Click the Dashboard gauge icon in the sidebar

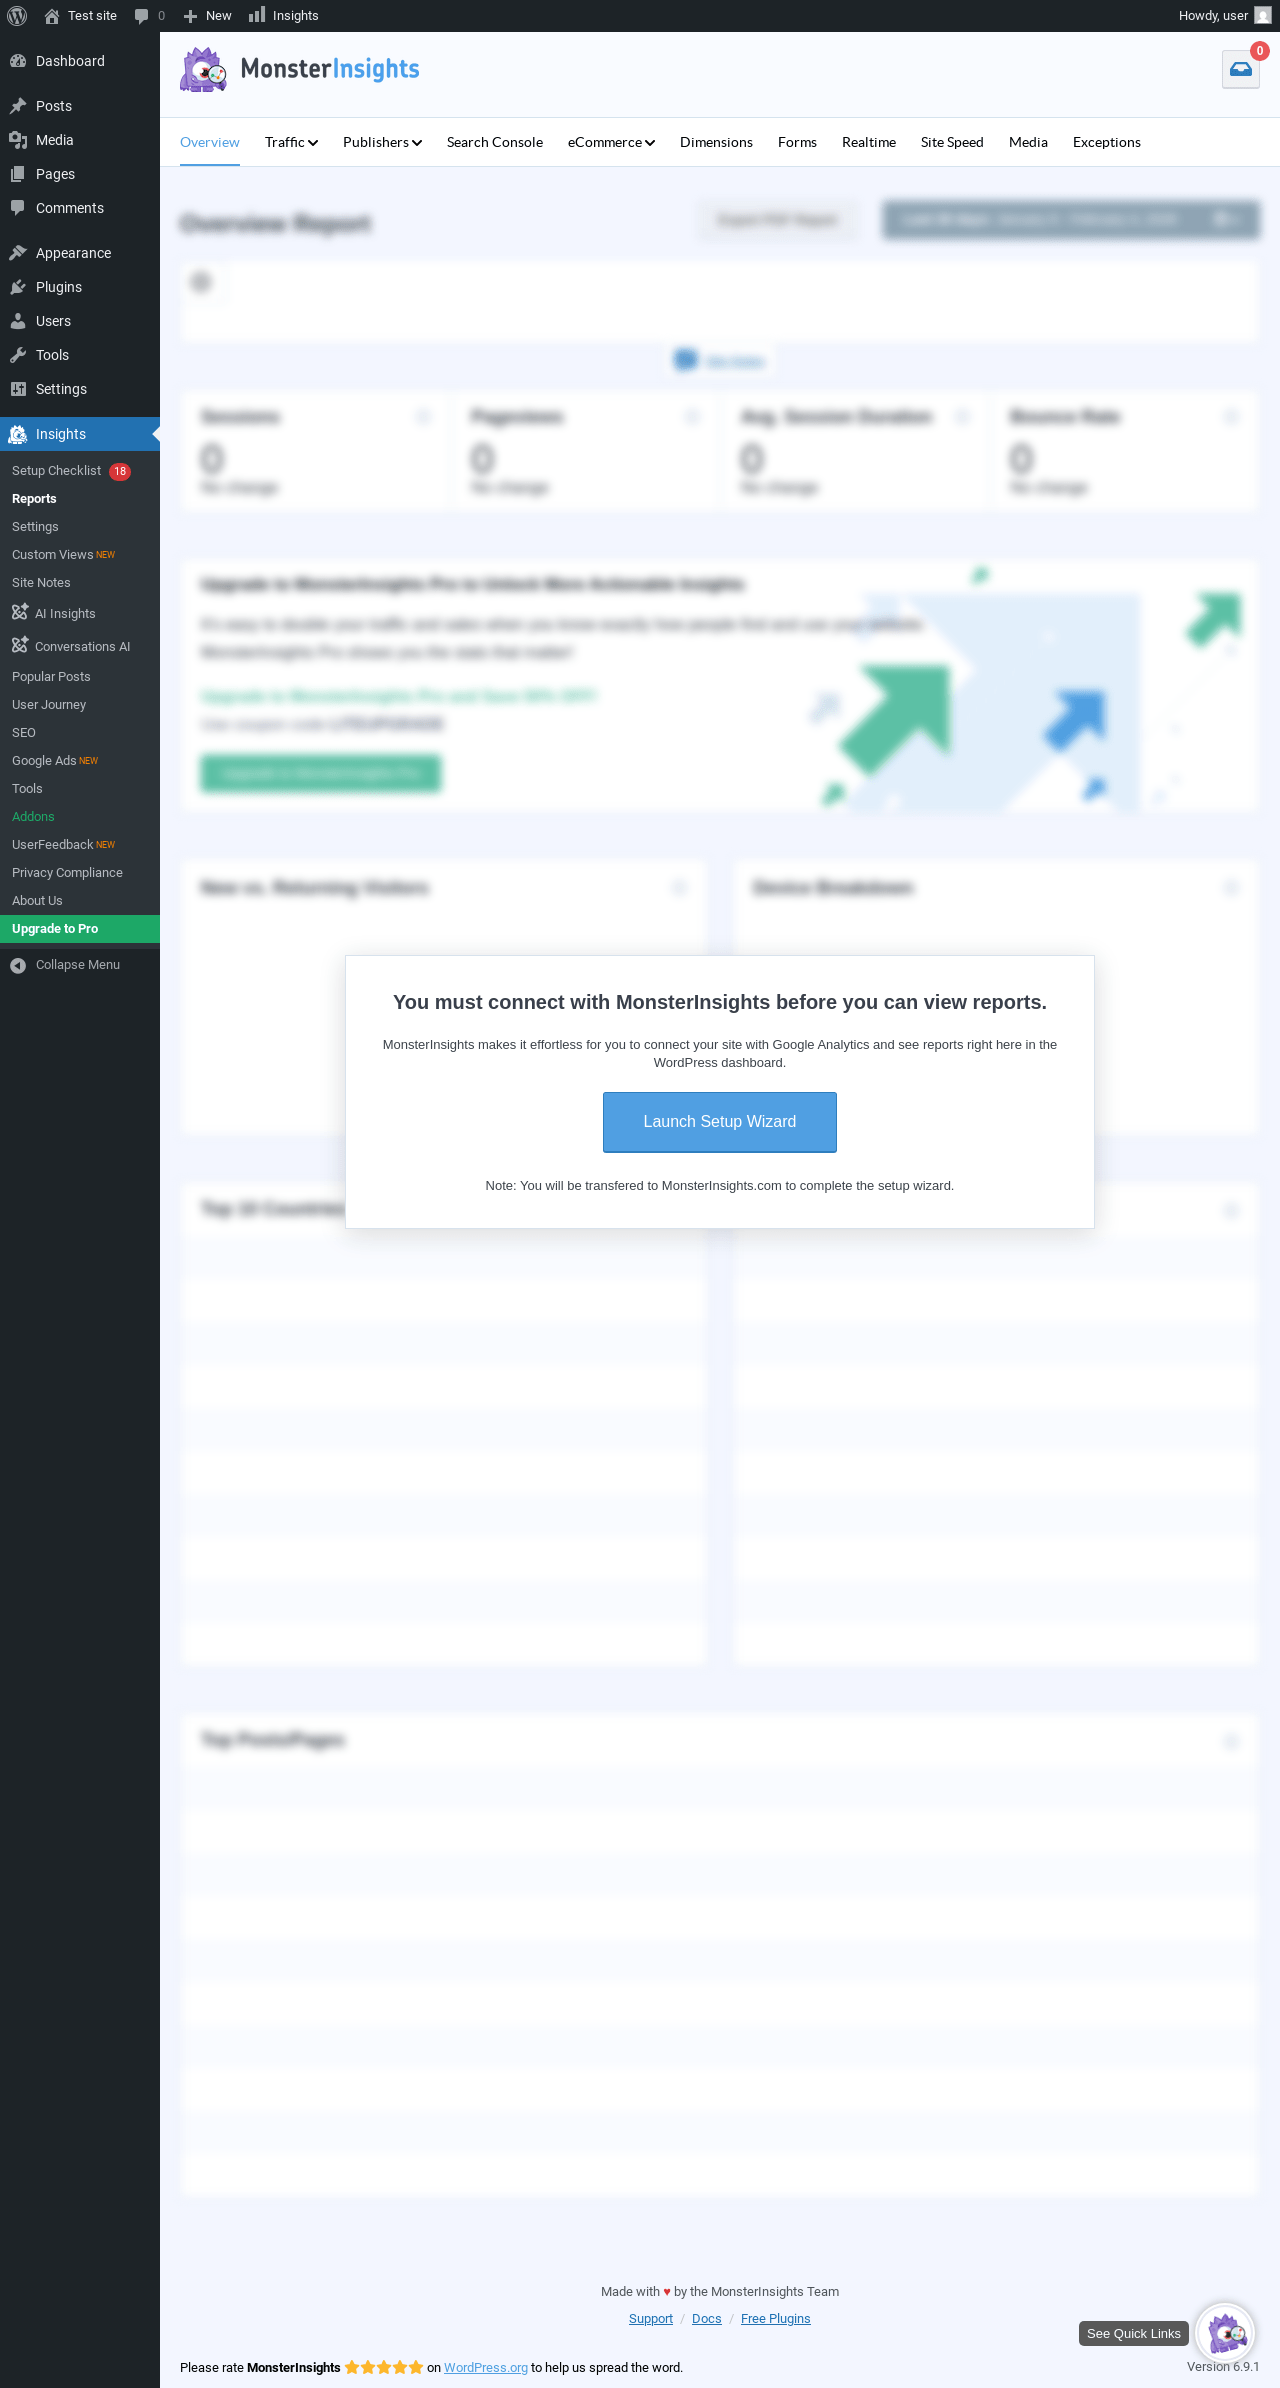click(18, 61)
